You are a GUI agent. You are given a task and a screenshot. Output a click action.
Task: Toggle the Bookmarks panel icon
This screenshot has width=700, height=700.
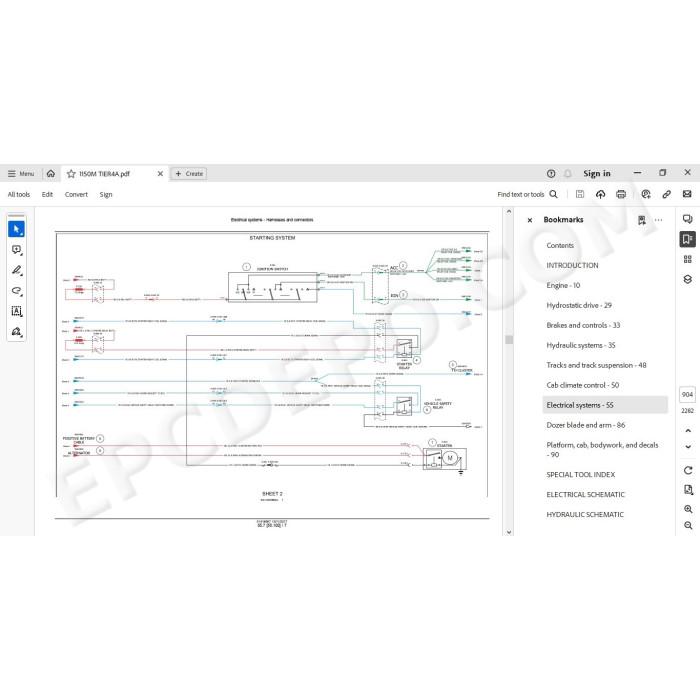point(688,239)
